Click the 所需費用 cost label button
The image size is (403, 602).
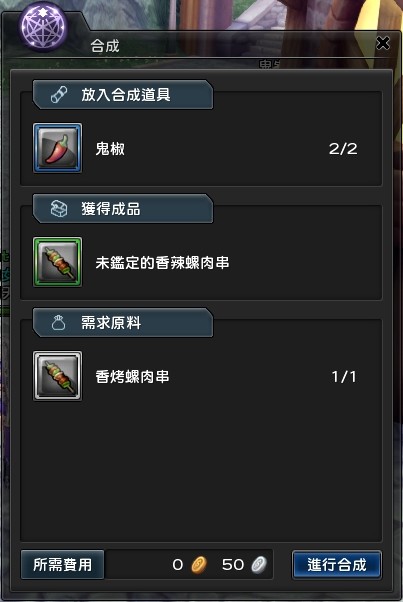pyautogui.click(x=63, y=565)
